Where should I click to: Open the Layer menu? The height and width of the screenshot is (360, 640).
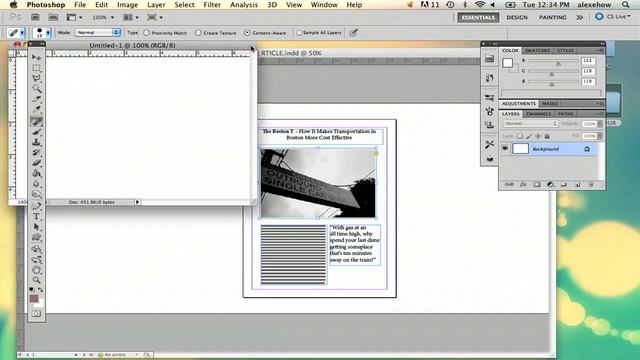(156, 4)
